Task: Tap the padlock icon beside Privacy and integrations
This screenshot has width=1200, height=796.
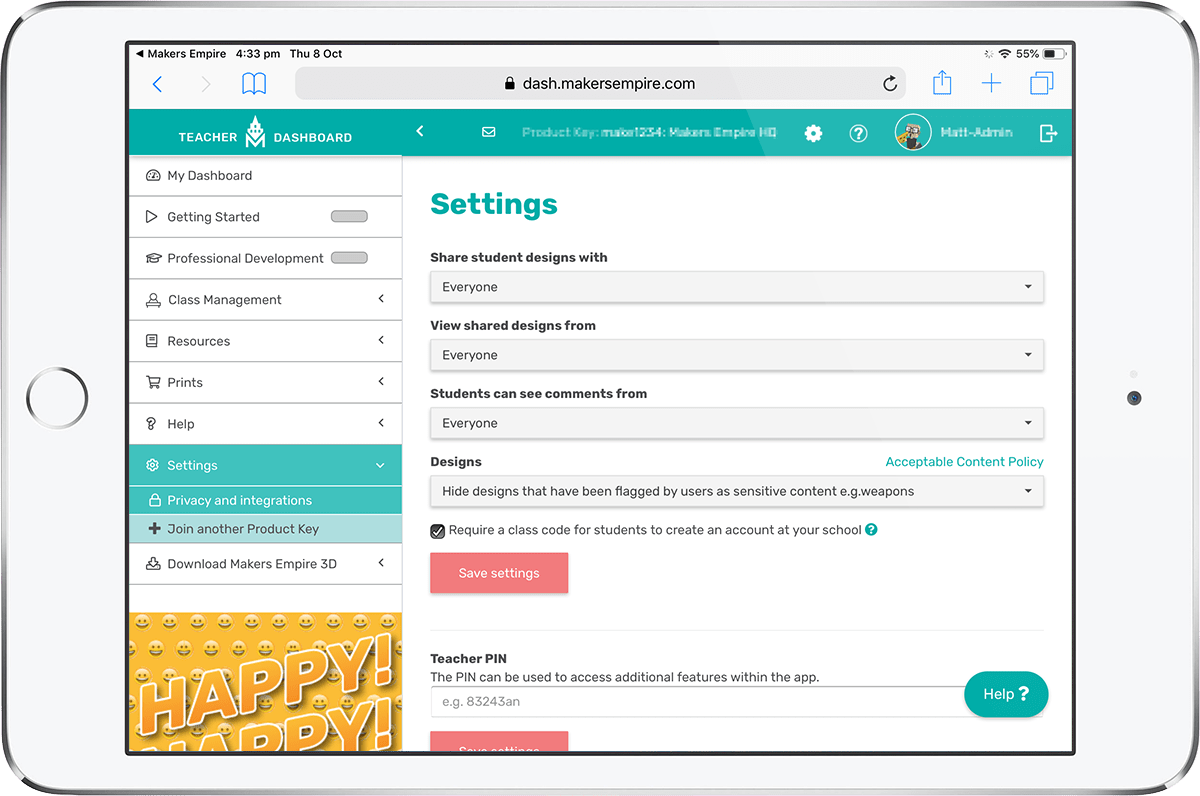Action: pos(155,500)
